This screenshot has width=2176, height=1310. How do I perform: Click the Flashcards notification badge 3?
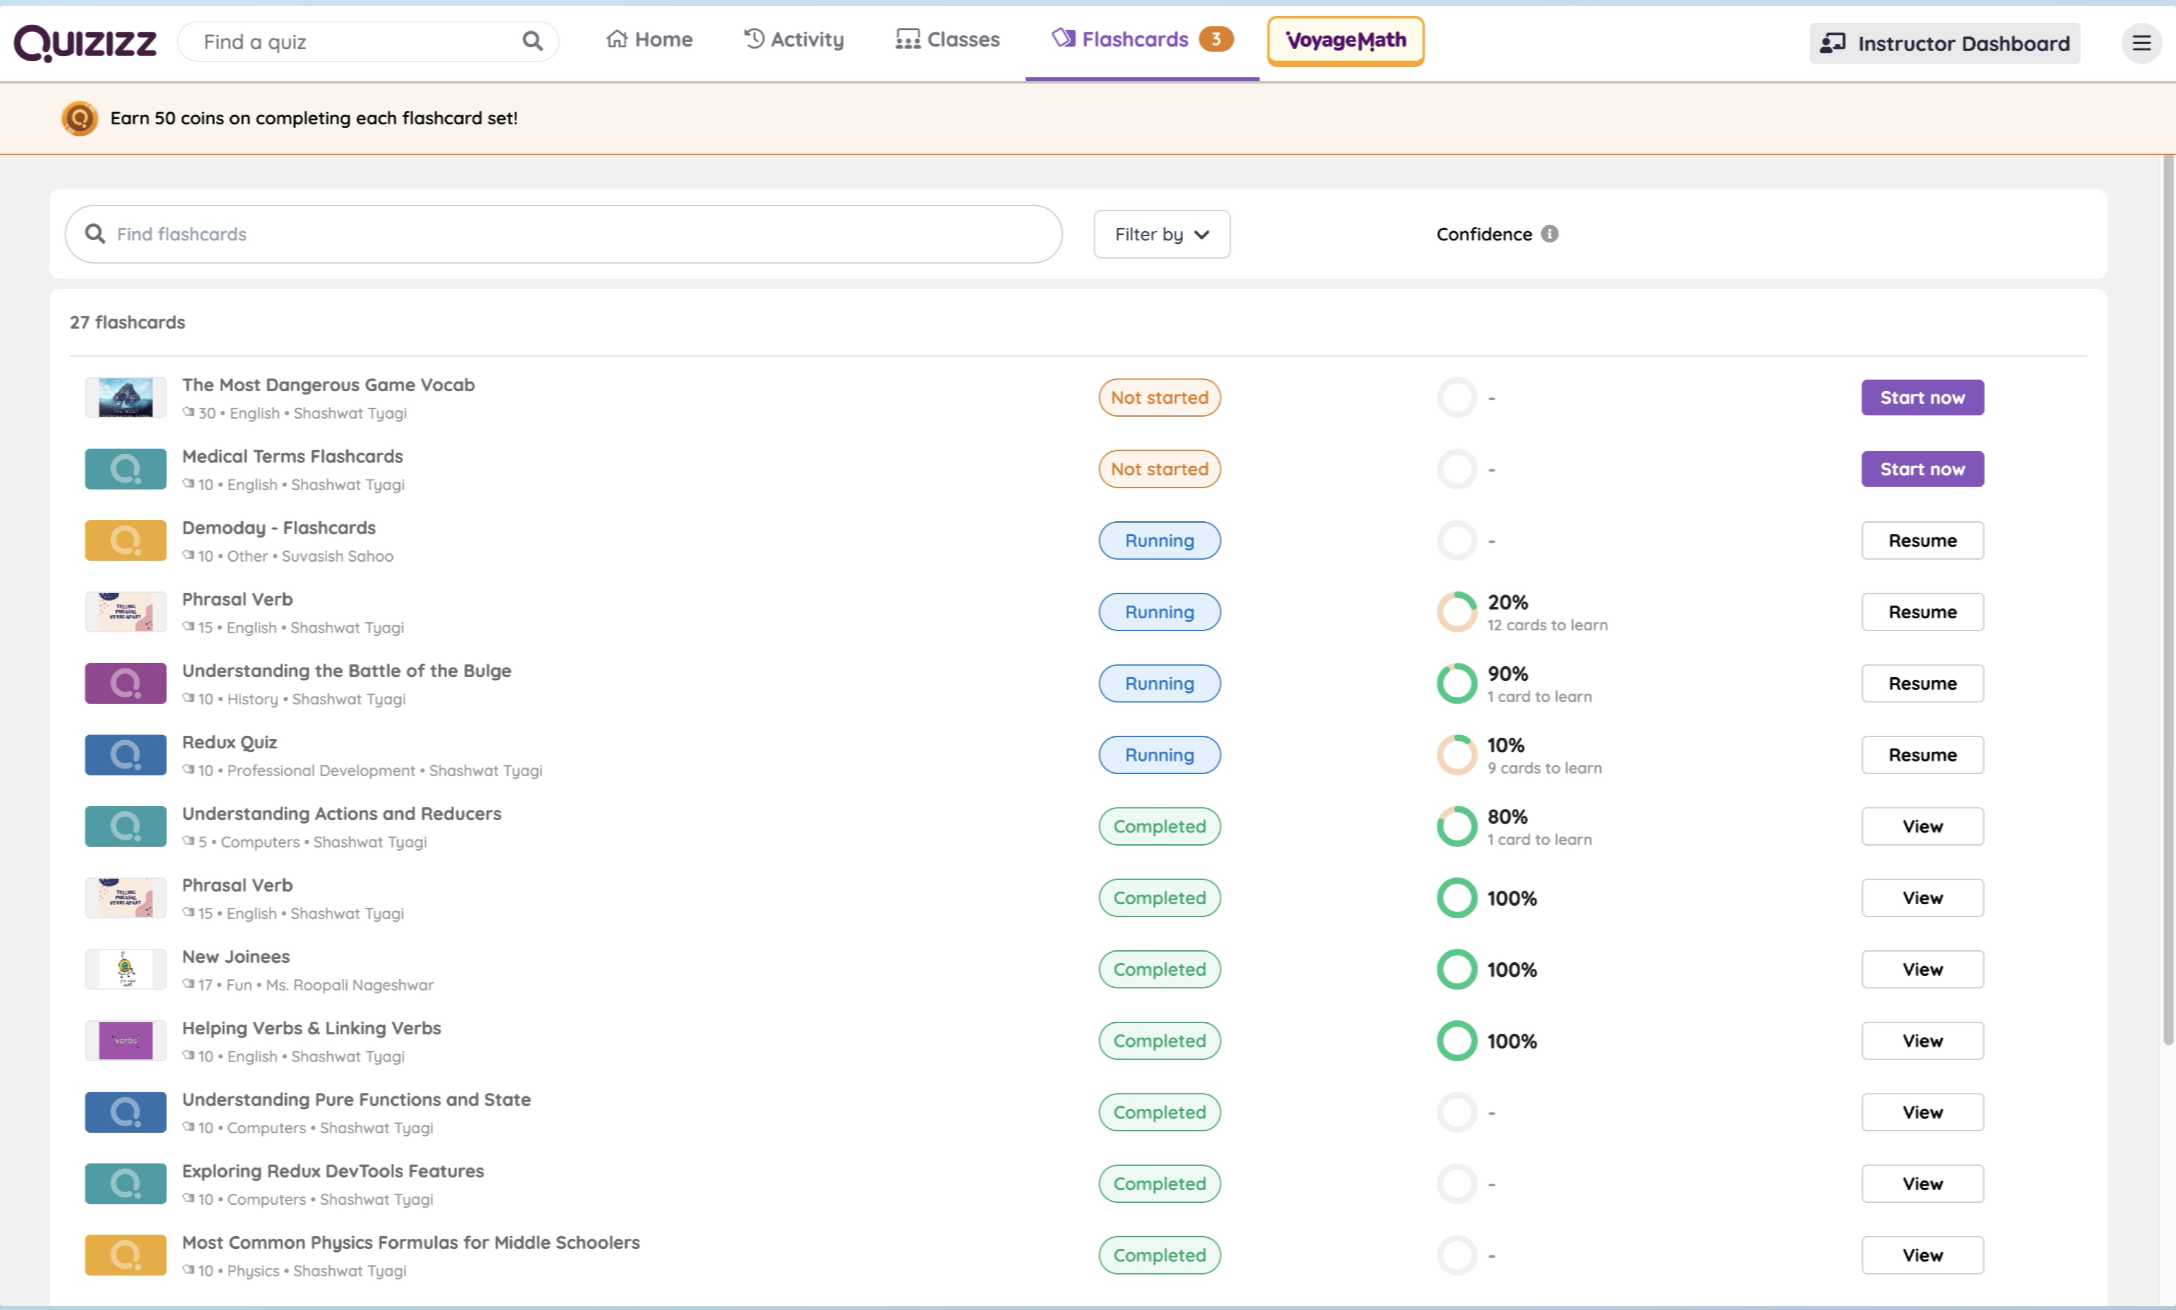[x=1215, y=39]
